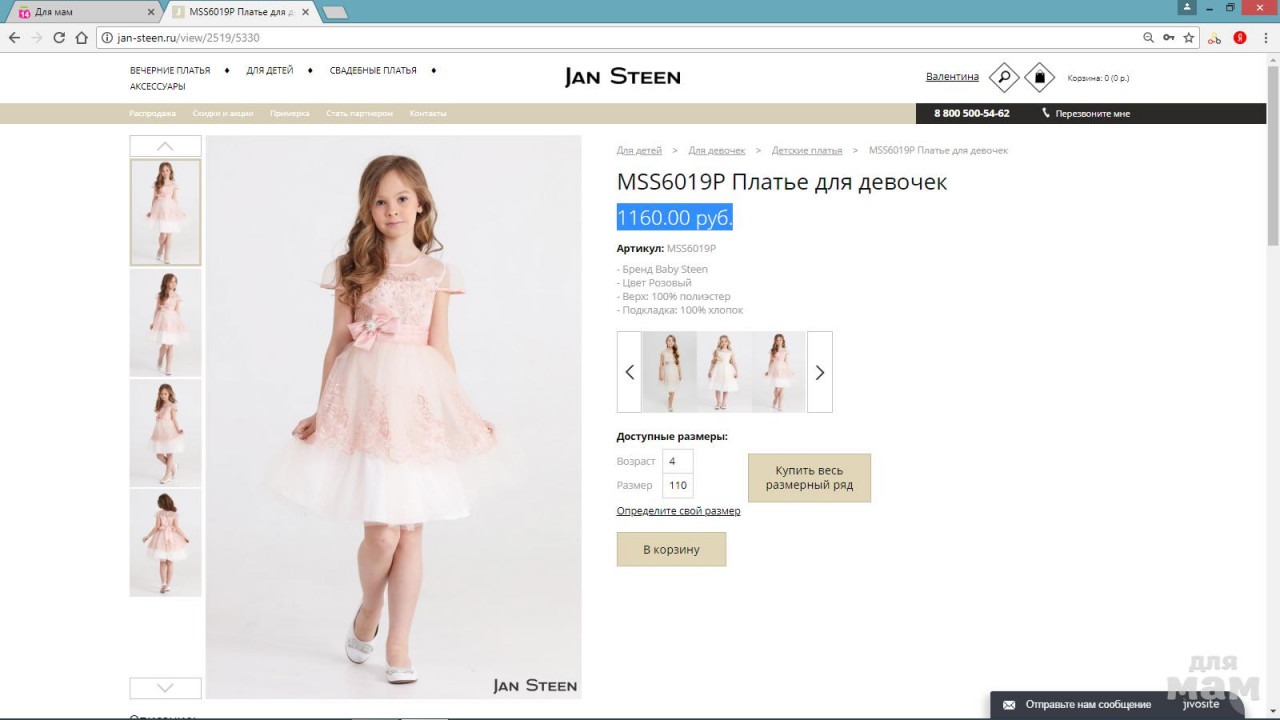The width and height of the screenshot is (1280, 720).
Task: Select size 110 box
Action: [x=678, y=486]
